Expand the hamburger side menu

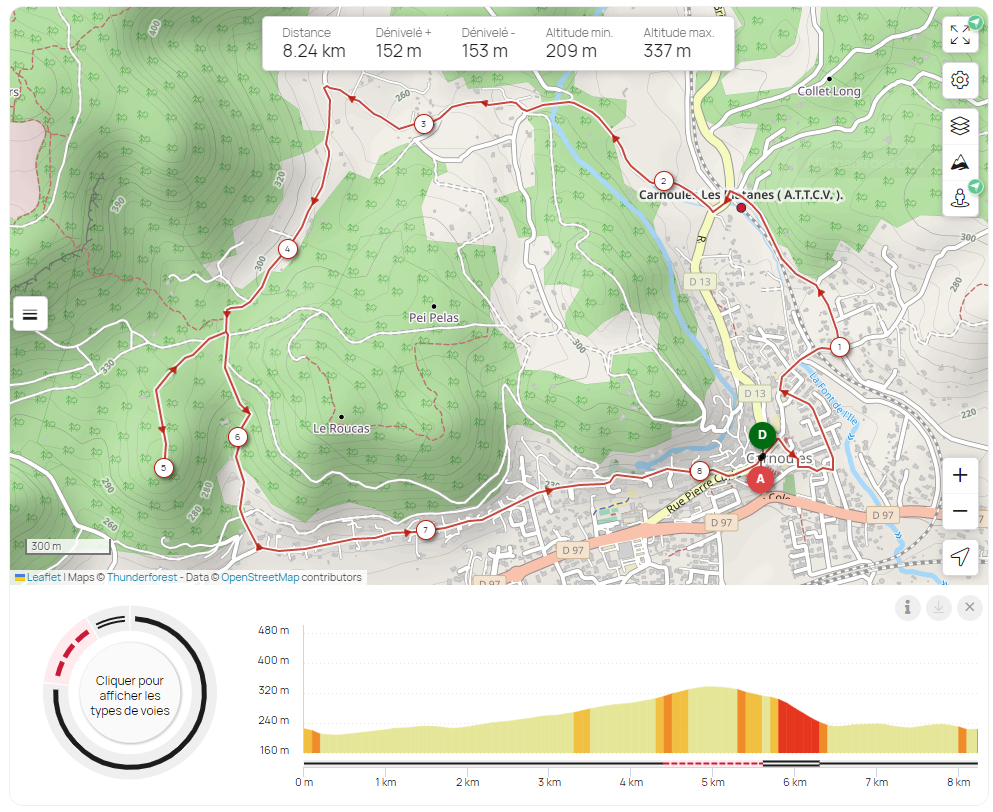(30, 314)
